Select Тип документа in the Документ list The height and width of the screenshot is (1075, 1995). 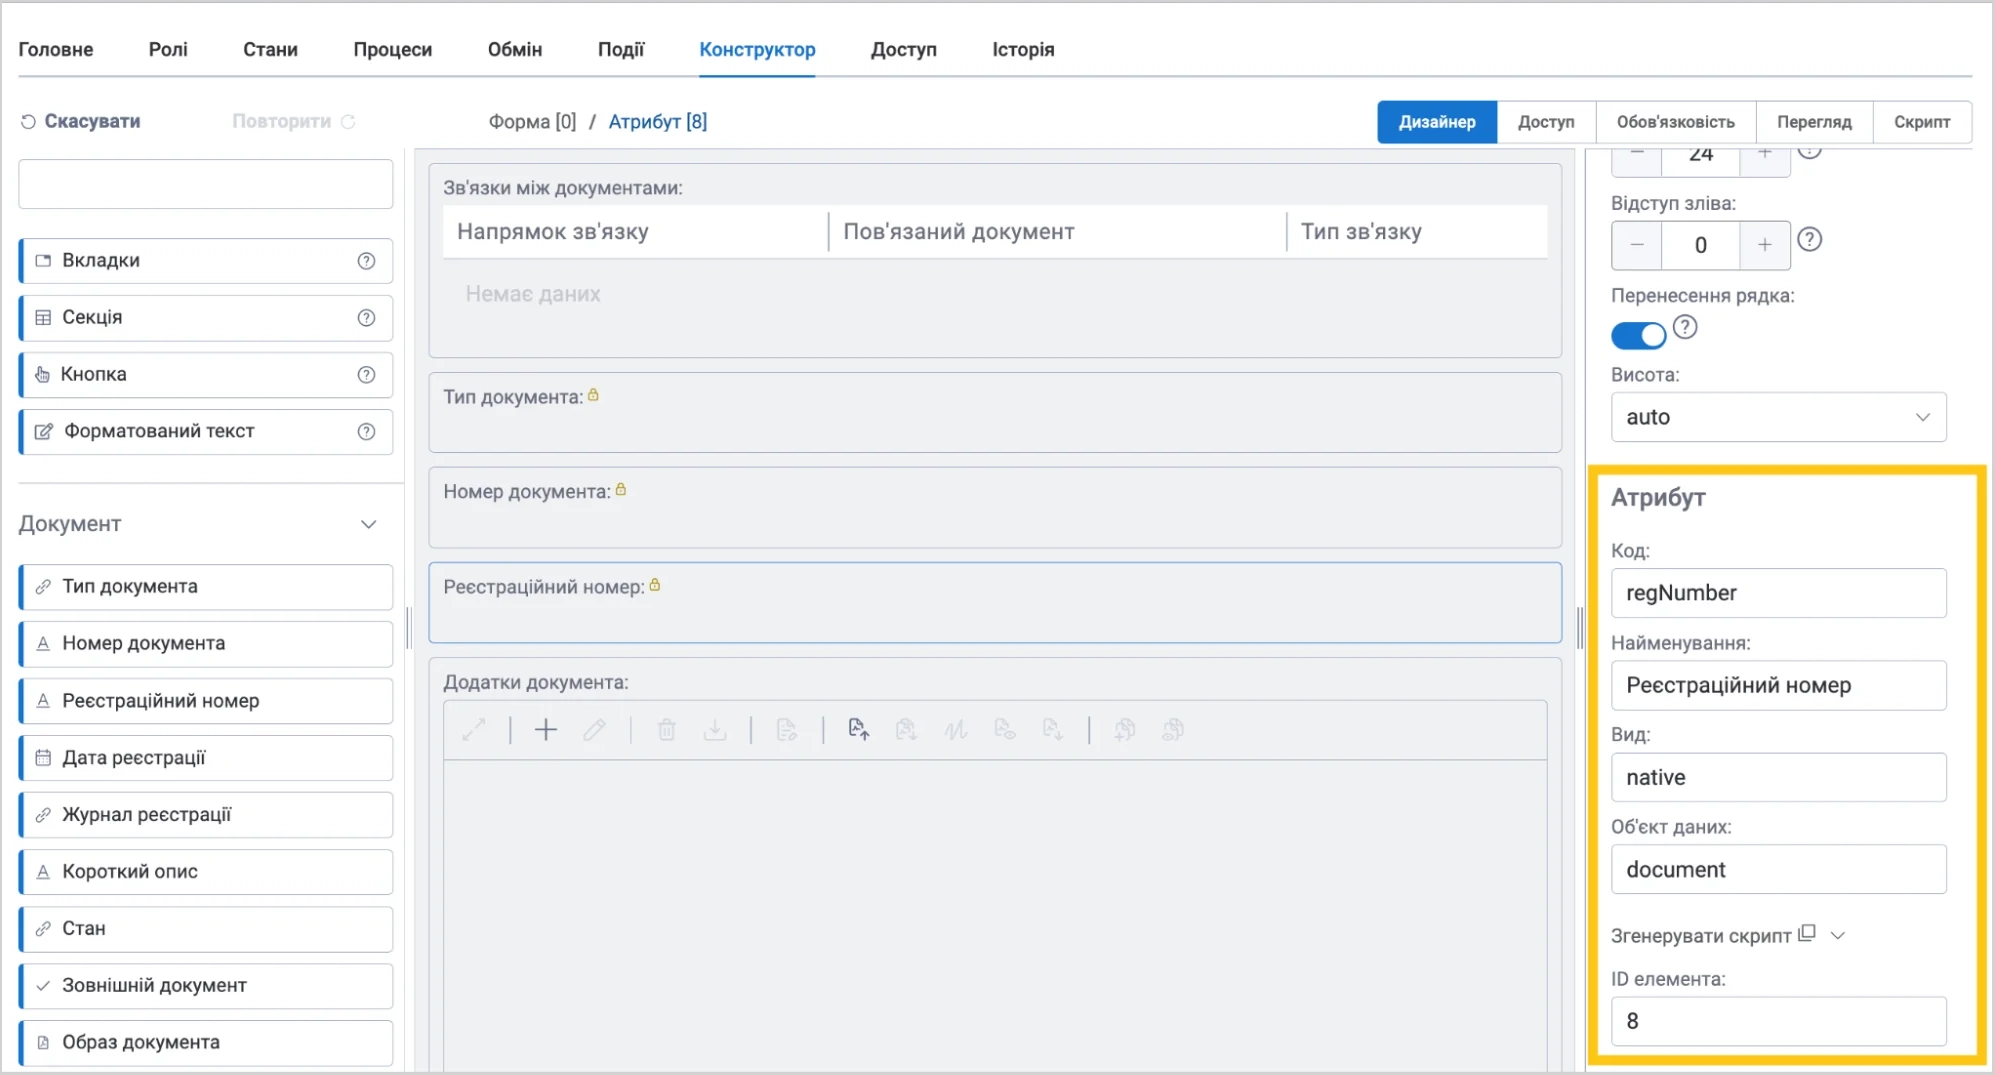[206, 587]
